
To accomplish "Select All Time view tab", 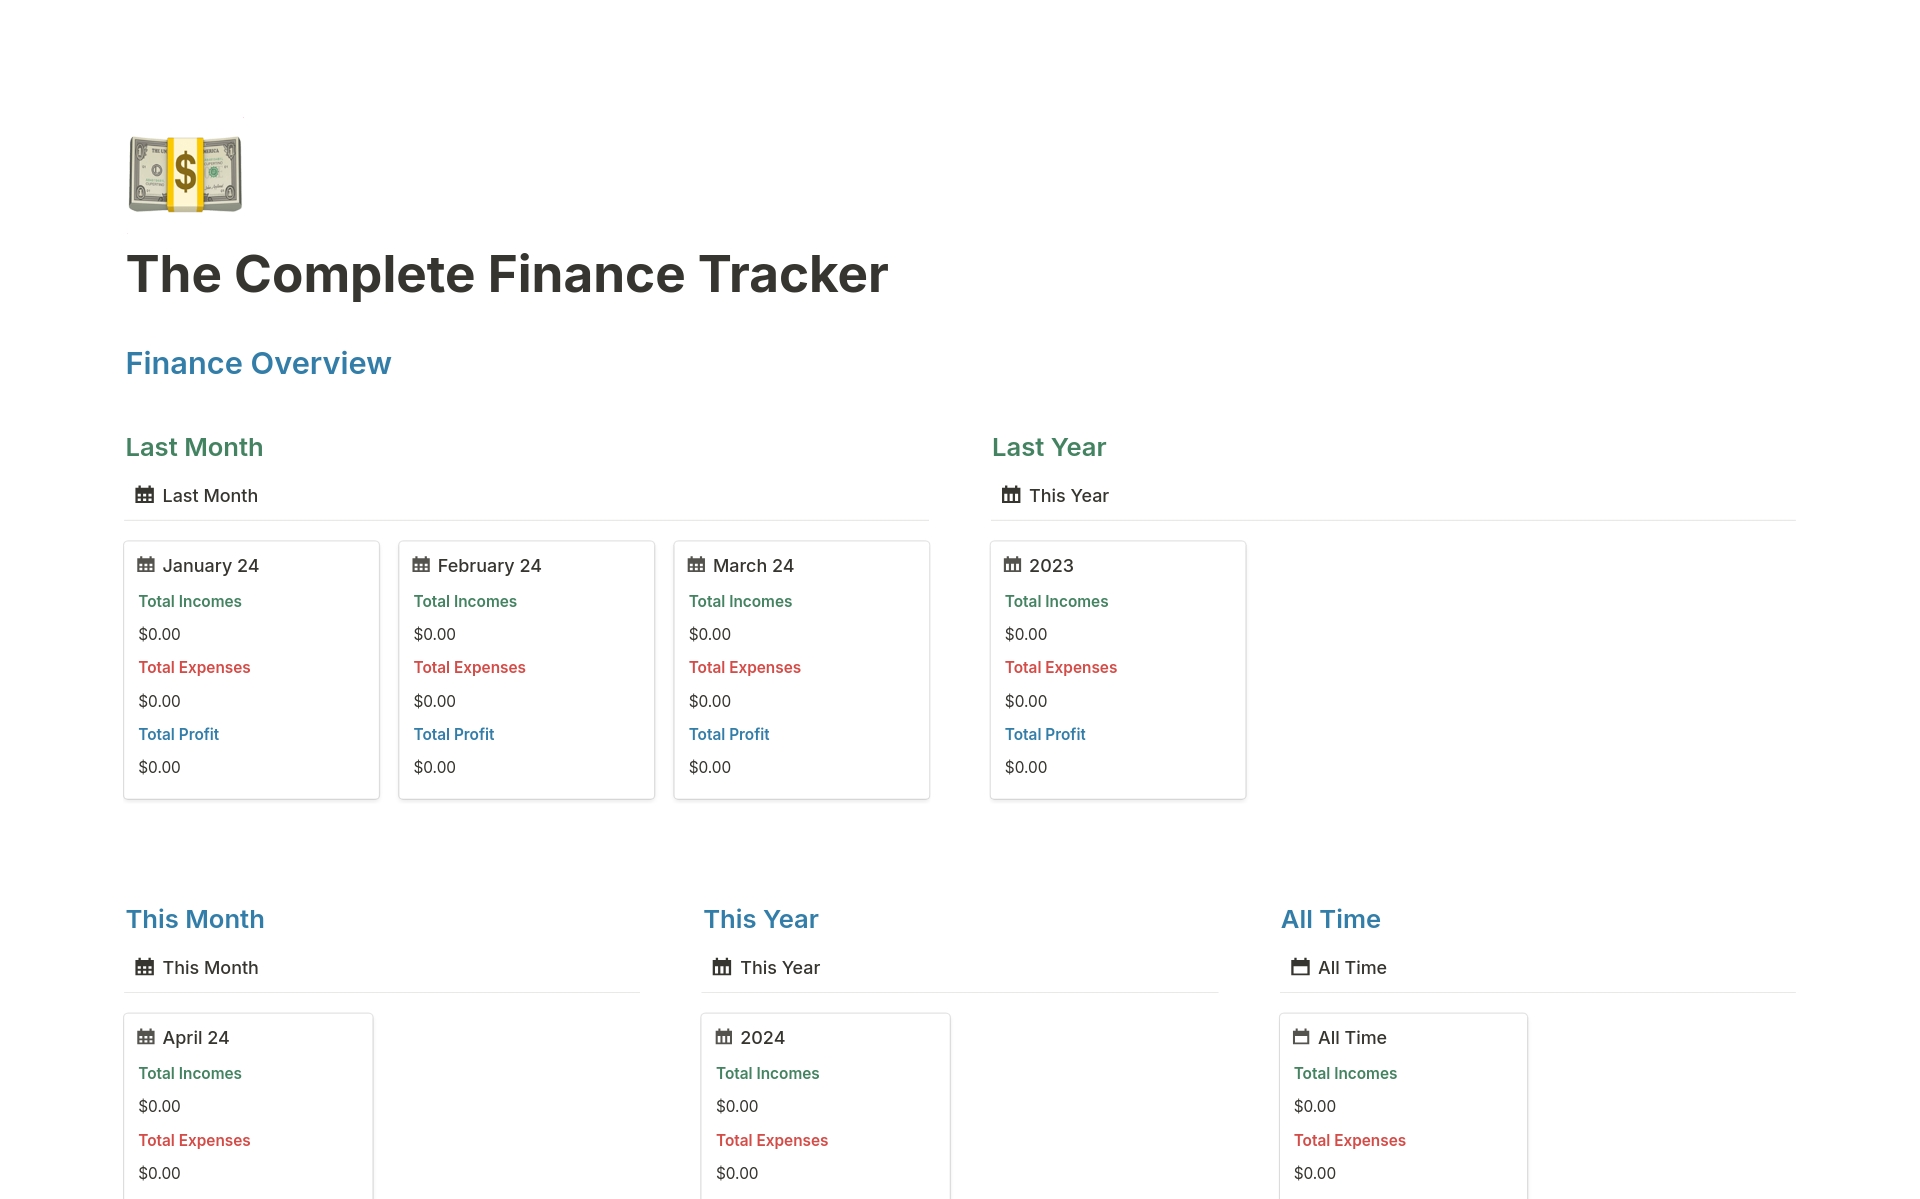I will point(1339,968).
